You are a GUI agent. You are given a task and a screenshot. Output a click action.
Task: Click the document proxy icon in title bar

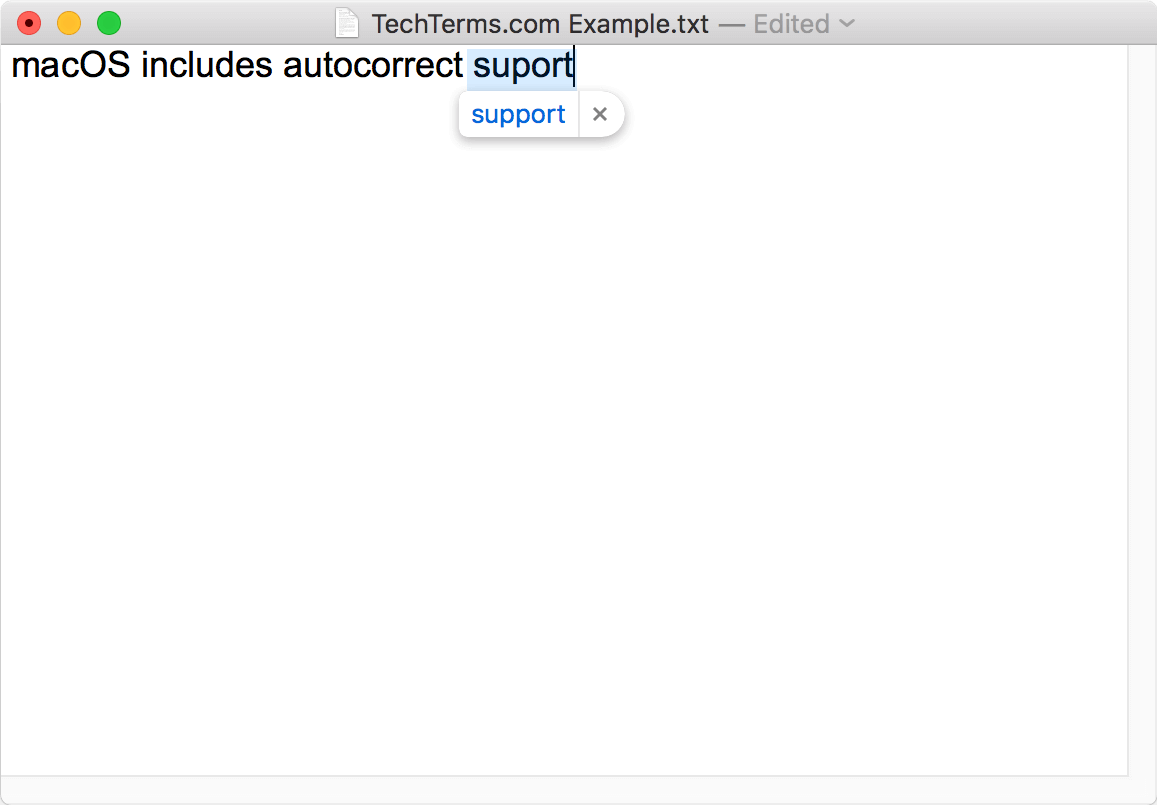point(347,23)
